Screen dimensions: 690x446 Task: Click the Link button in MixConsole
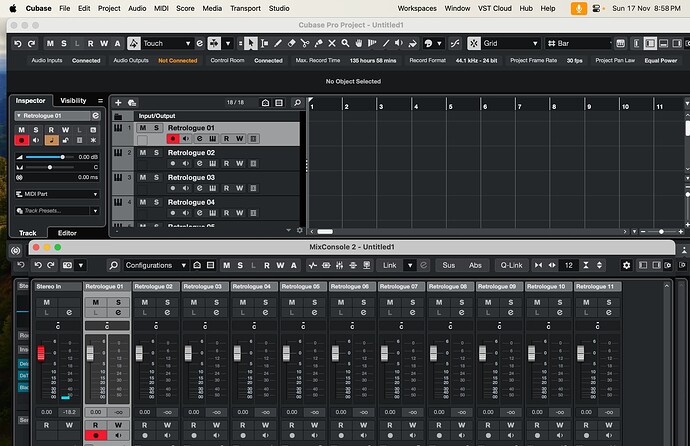click(390, 265)
